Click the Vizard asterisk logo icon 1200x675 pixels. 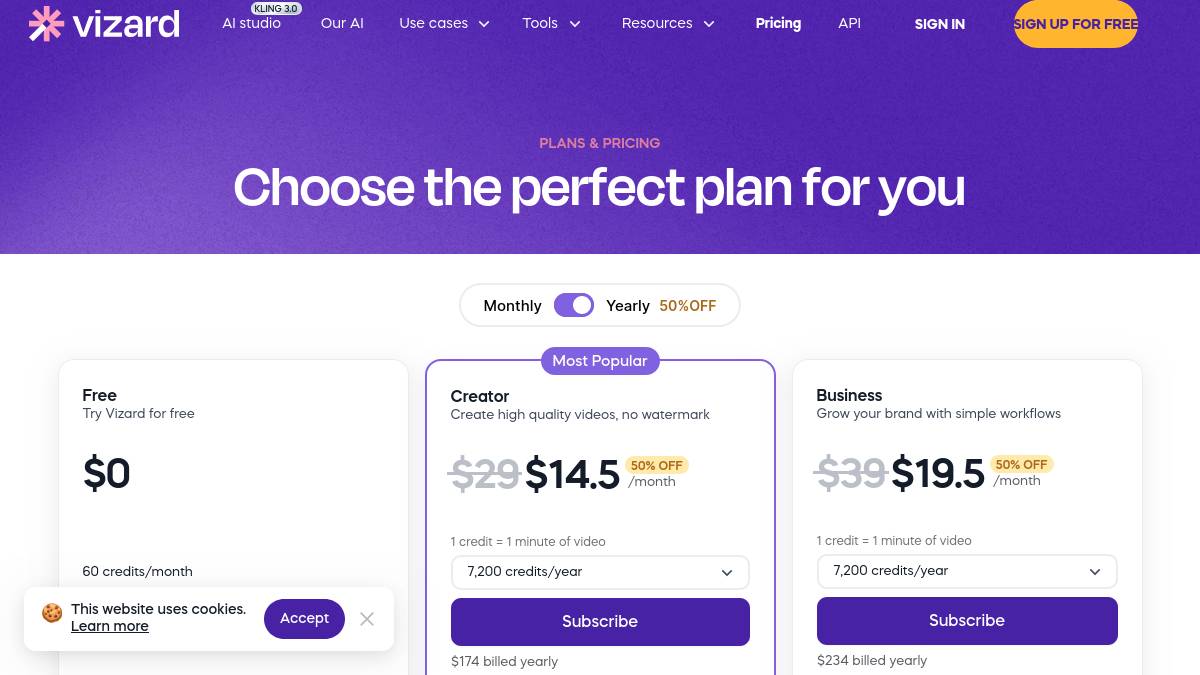(x=46, y=24)
